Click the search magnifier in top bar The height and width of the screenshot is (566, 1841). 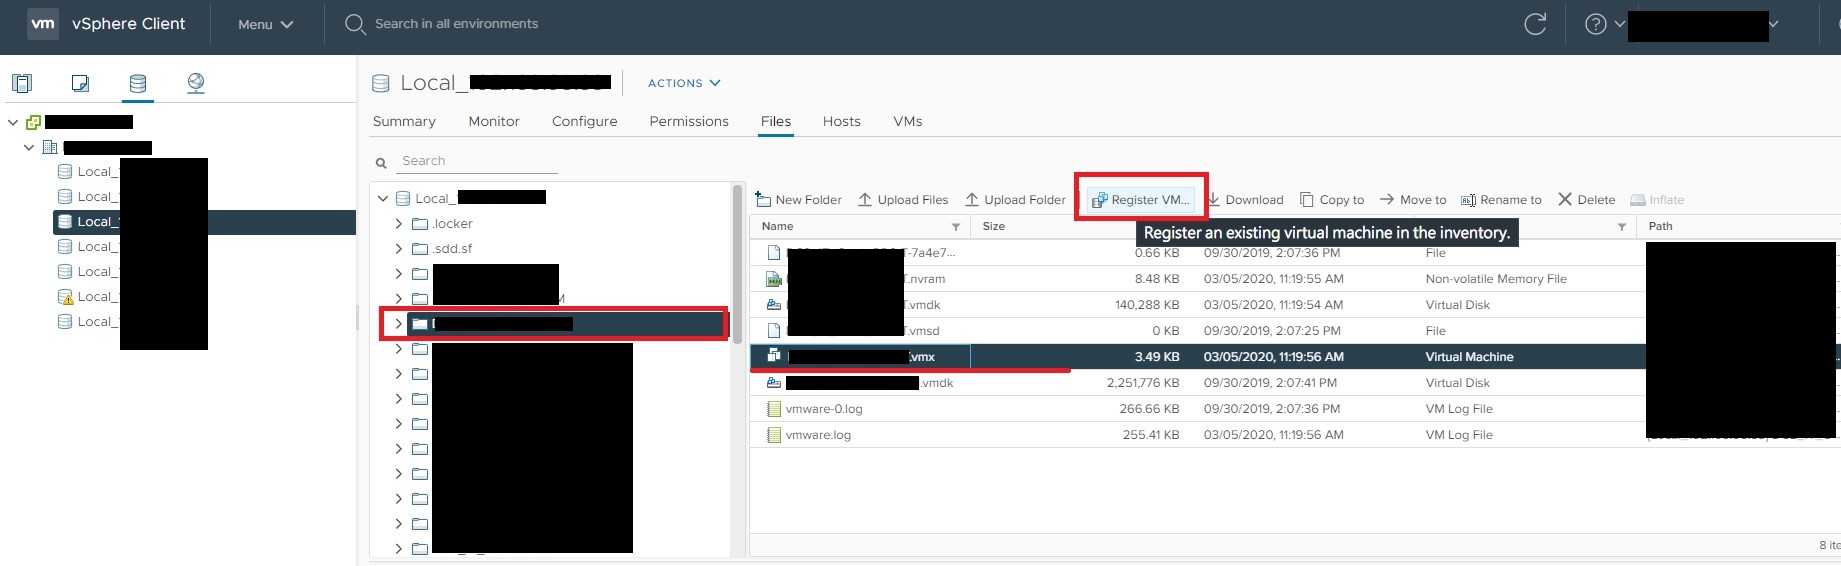click(x=355, y=24)
